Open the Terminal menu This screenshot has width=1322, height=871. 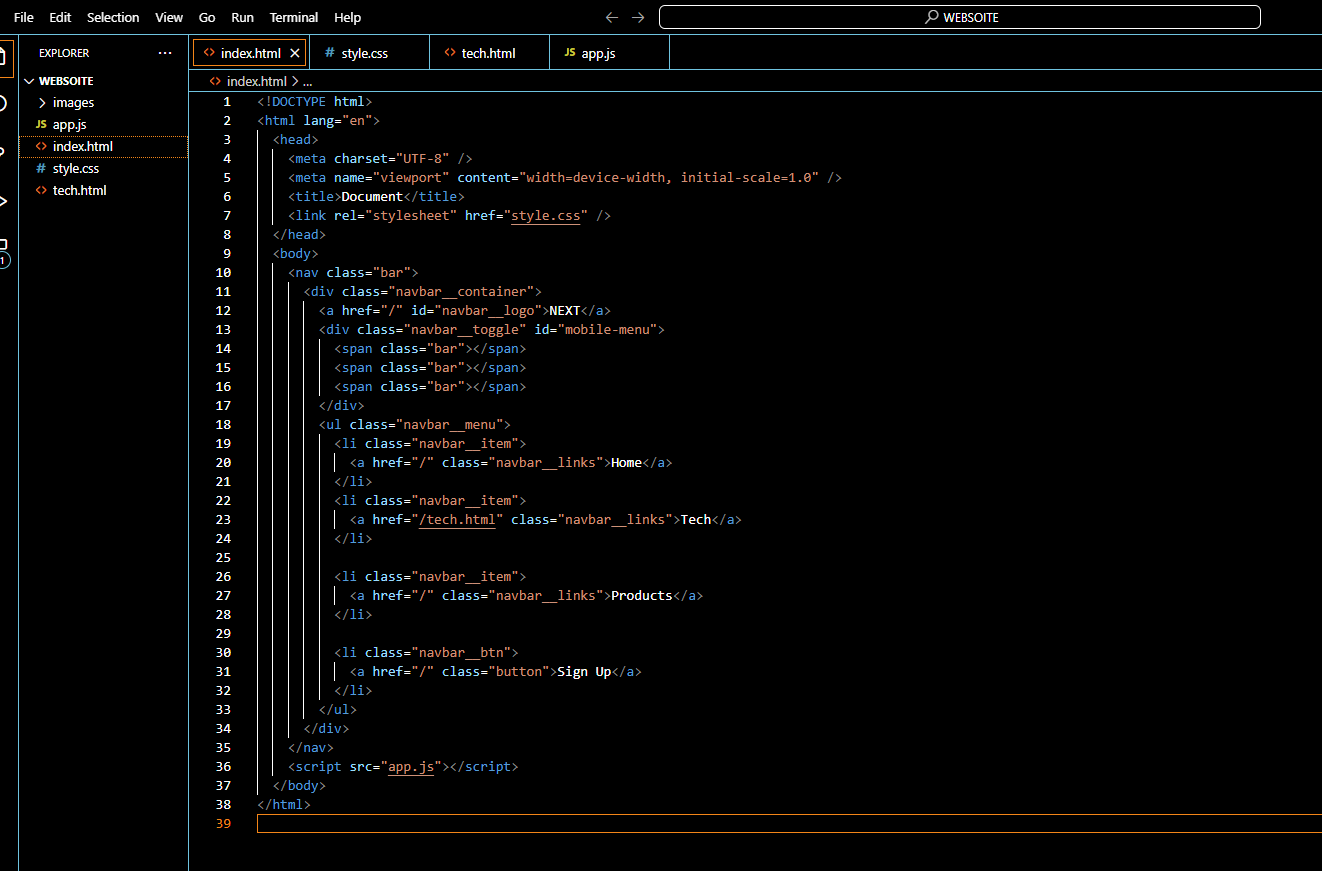(294, 17)
